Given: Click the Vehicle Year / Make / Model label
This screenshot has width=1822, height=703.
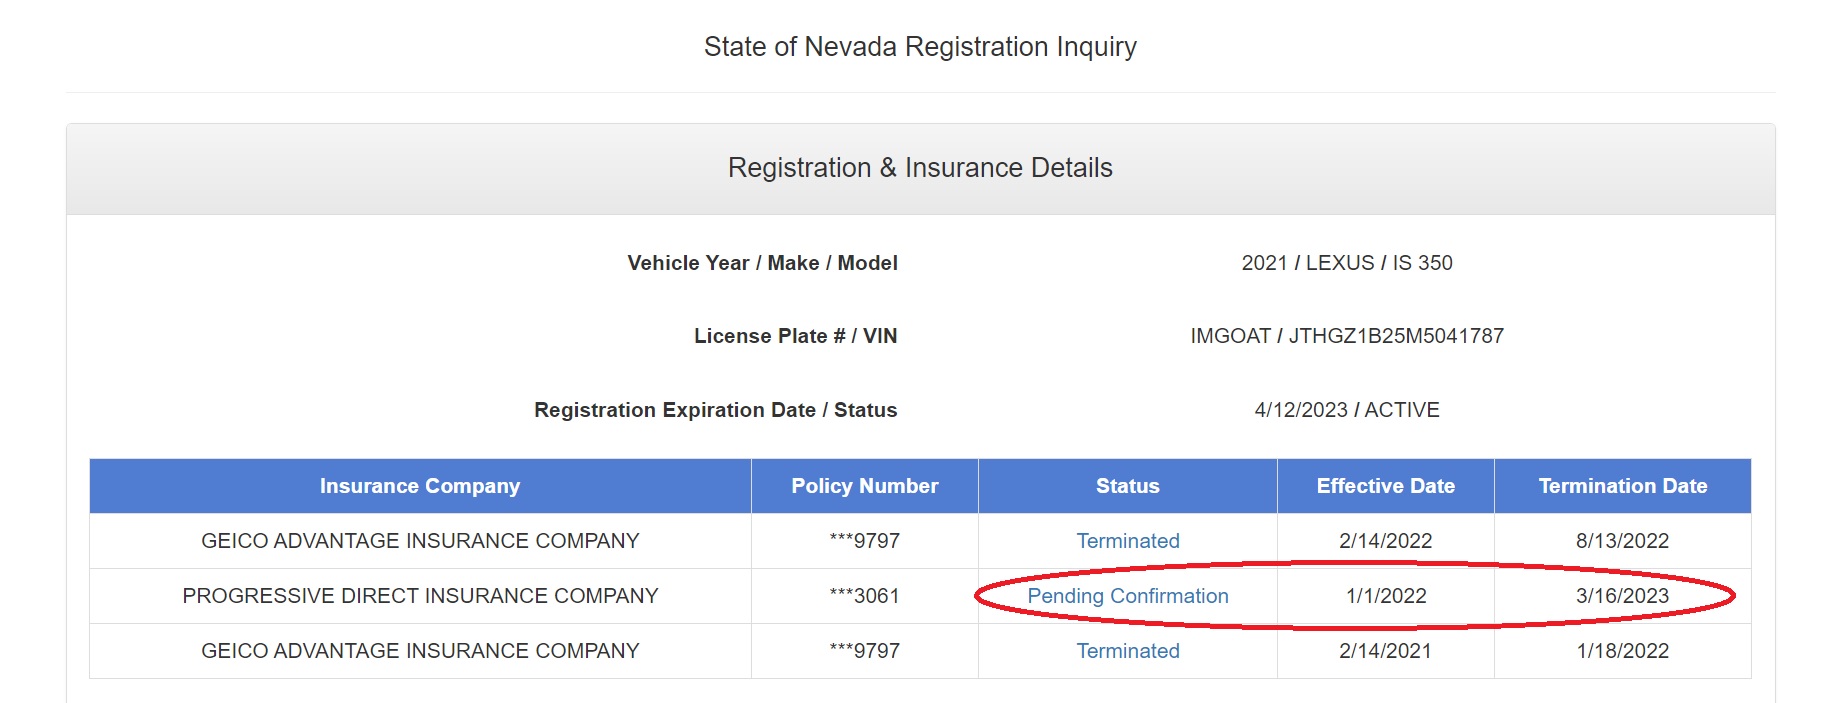Looking at the screenshot, I should [x=762, y=263].
